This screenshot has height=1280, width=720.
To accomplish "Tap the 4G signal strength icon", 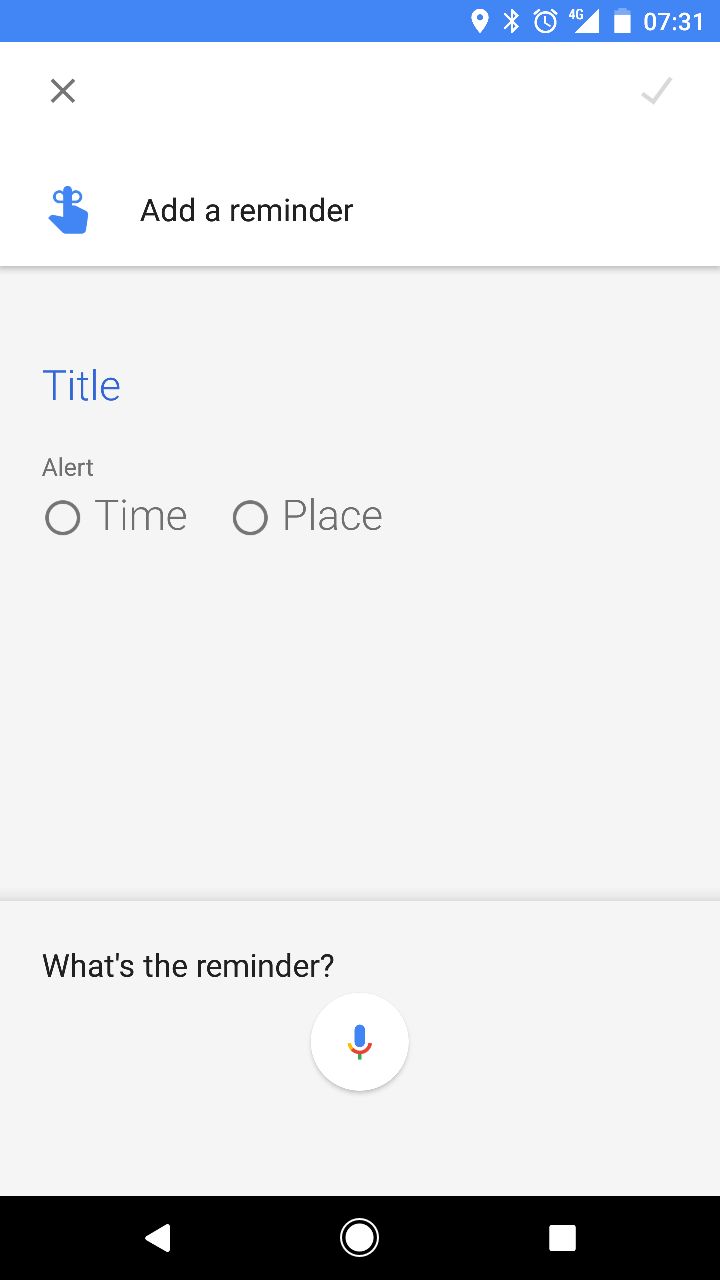I will 584,21.
